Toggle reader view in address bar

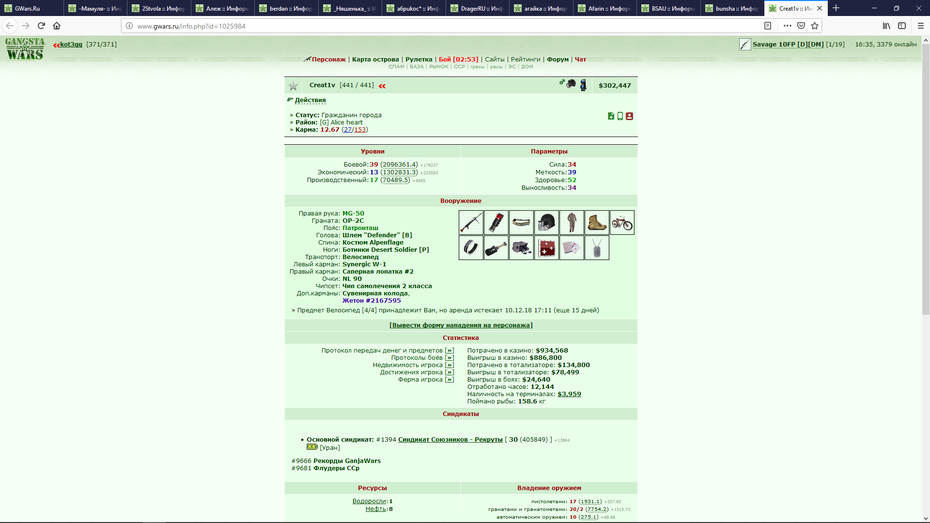pos(767,25)
